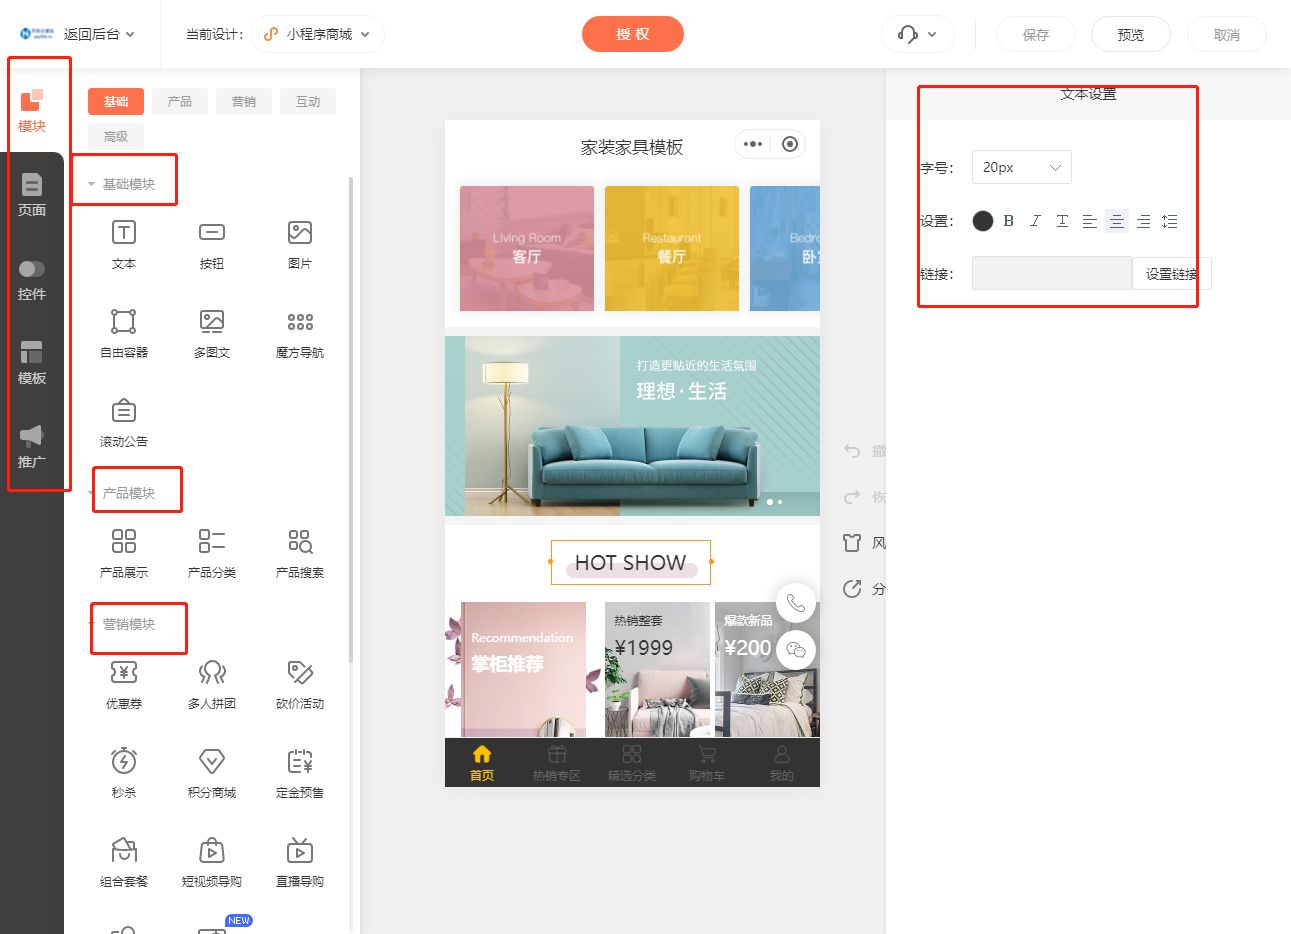Tap the 首页 home tab in preview
The width and height of the screenshot is (1291, 934).
pyautogui.click(x=482, y=763)
